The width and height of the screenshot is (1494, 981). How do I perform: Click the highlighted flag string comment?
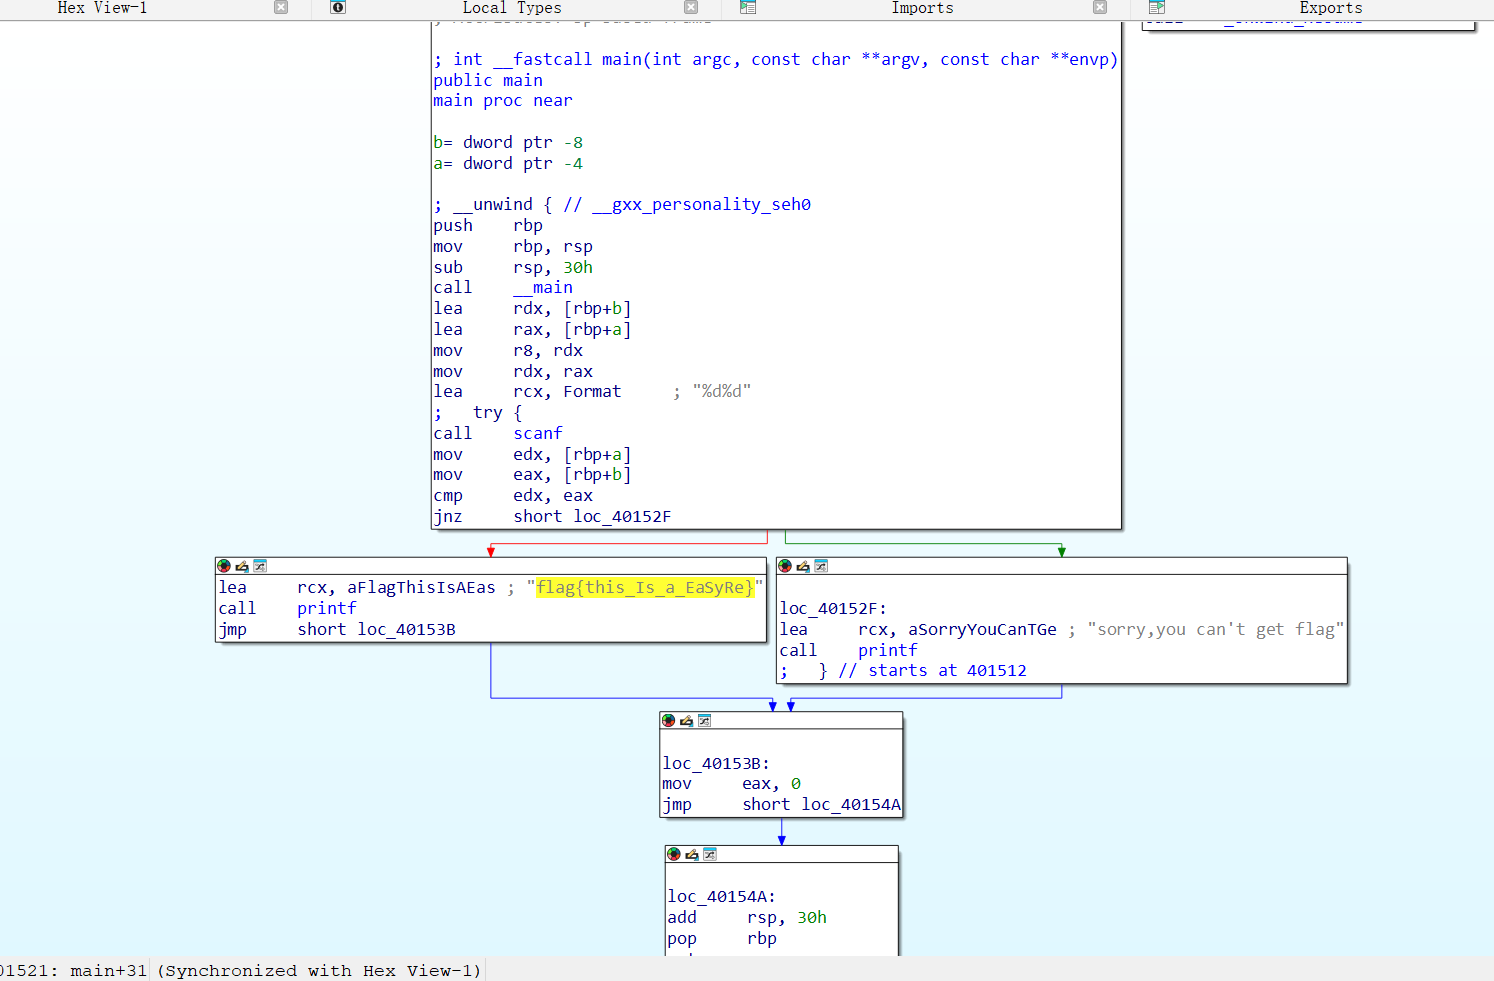(645, 588)
